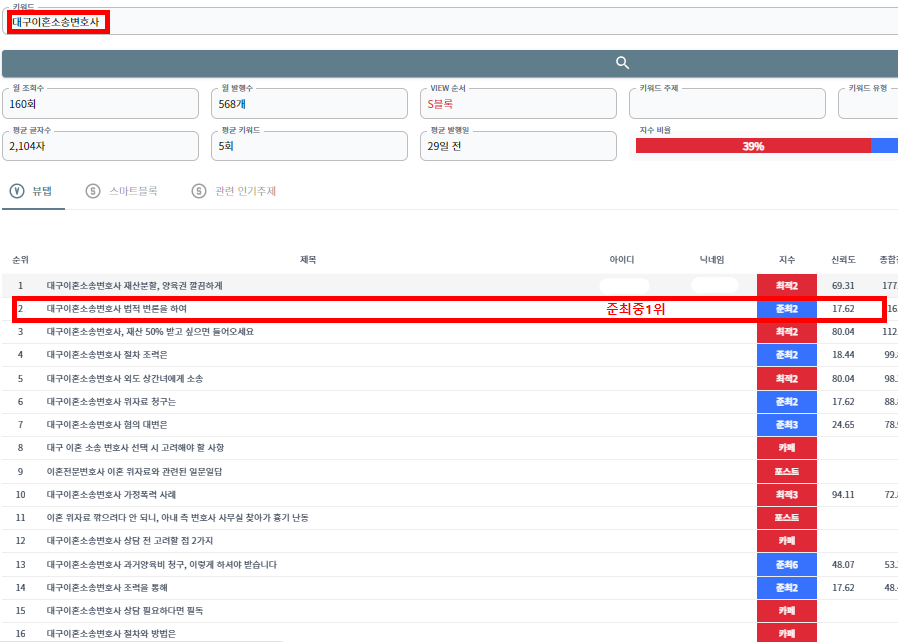
Task: Click the 신뢰도 column header
Action: (842, 260)
